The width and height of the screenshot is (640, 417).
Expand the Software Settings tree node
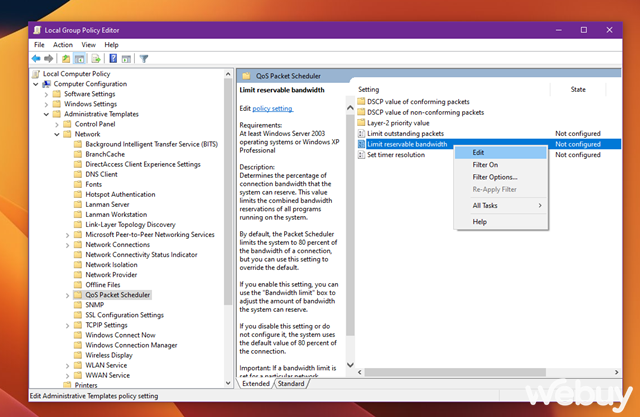45,94
